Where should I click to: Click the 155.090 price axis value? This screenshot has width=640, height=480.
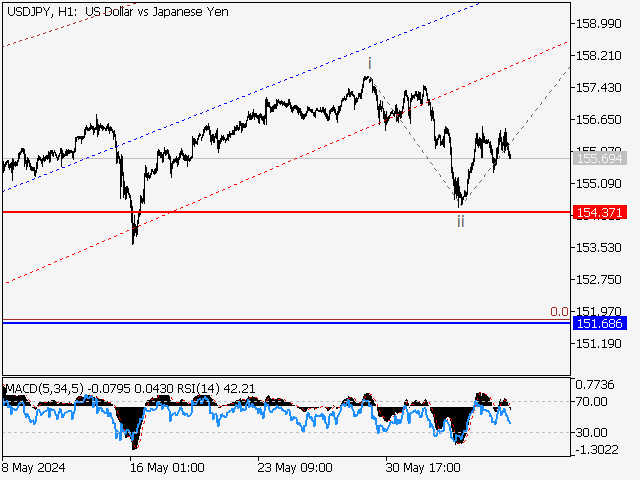tap(598, 184)
